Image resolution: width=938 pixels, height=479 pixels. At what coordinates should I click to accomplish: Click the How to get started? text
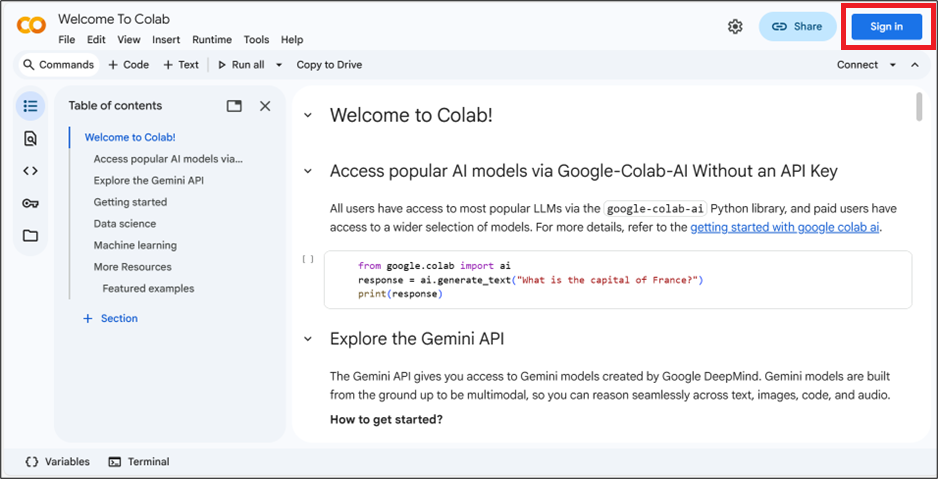point(386,419)
